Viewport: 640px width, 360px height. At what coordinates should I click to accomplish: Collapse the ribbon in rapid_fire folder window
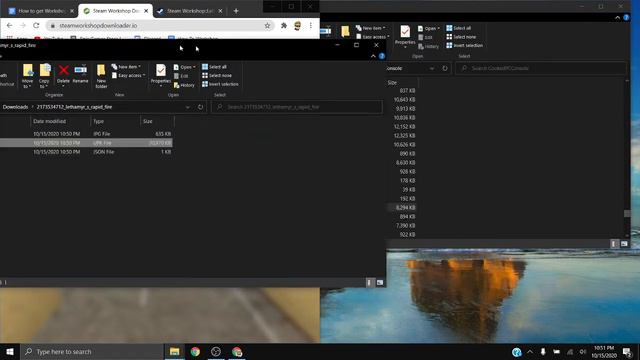[x=373, y=56]
